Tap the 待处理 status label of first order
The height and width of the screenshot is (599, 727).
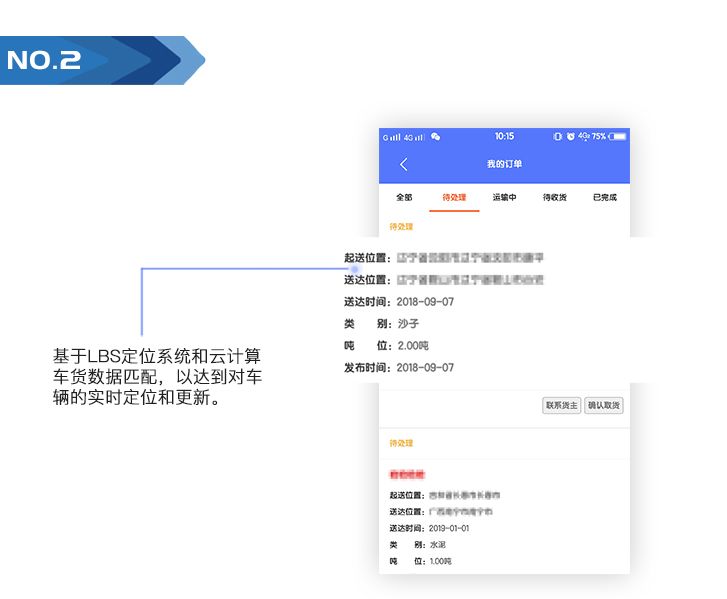pyautogui.click(x=401, y=227)
